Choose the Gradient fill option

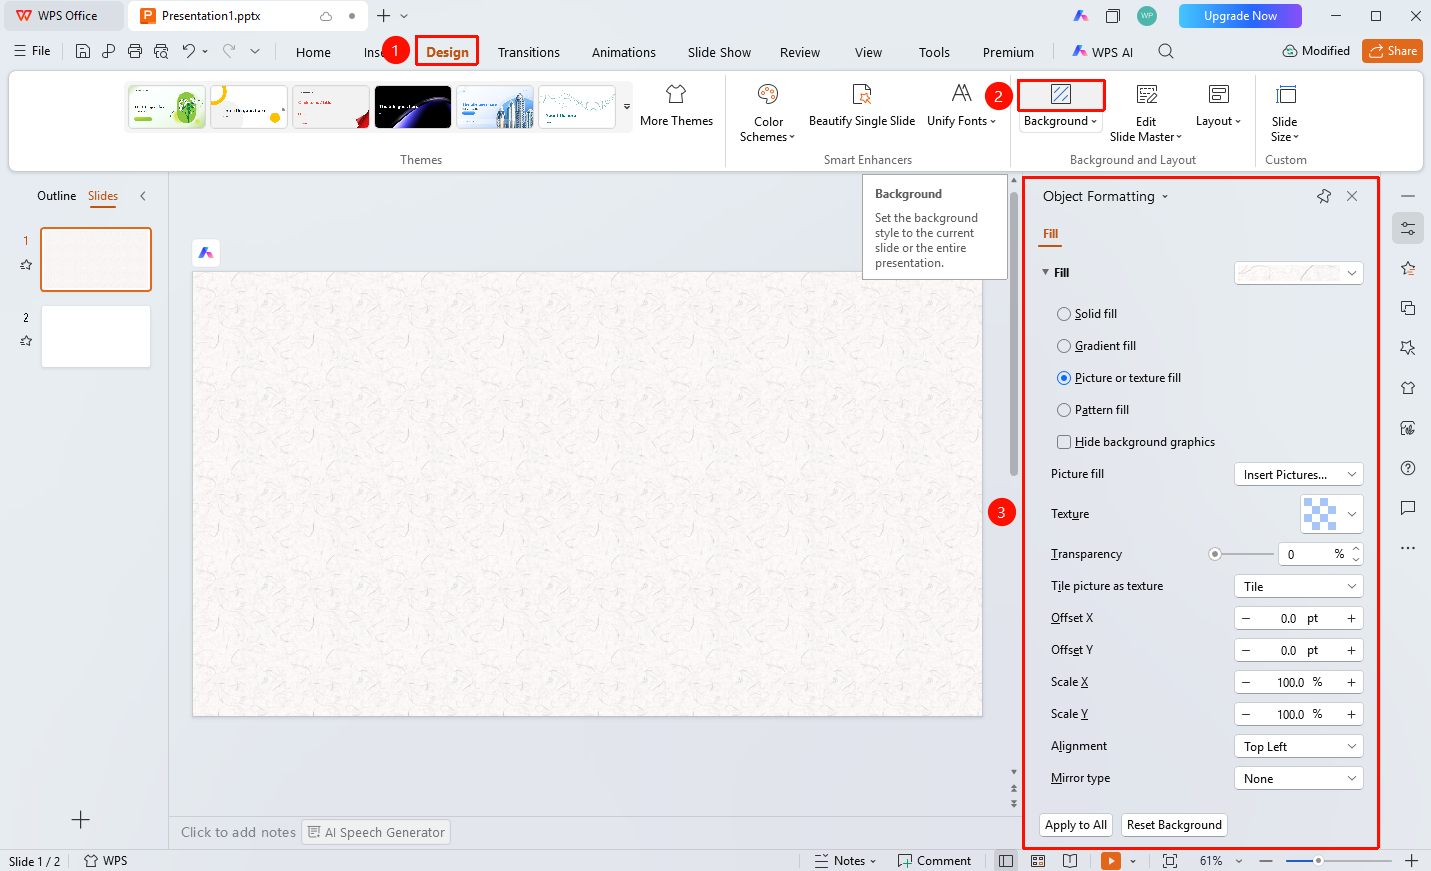click(x=1096, y=346)
